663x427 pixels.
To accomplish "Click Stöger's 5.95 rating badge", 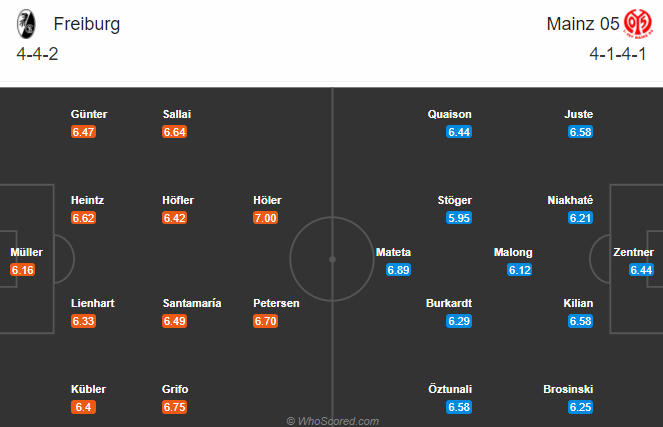I will [459, 218].
